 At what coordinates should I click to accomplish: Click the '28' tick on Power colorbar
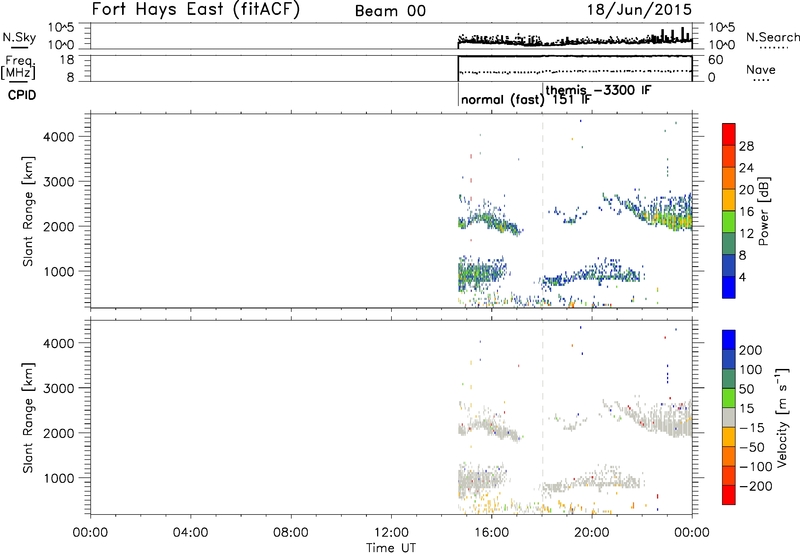746,146
